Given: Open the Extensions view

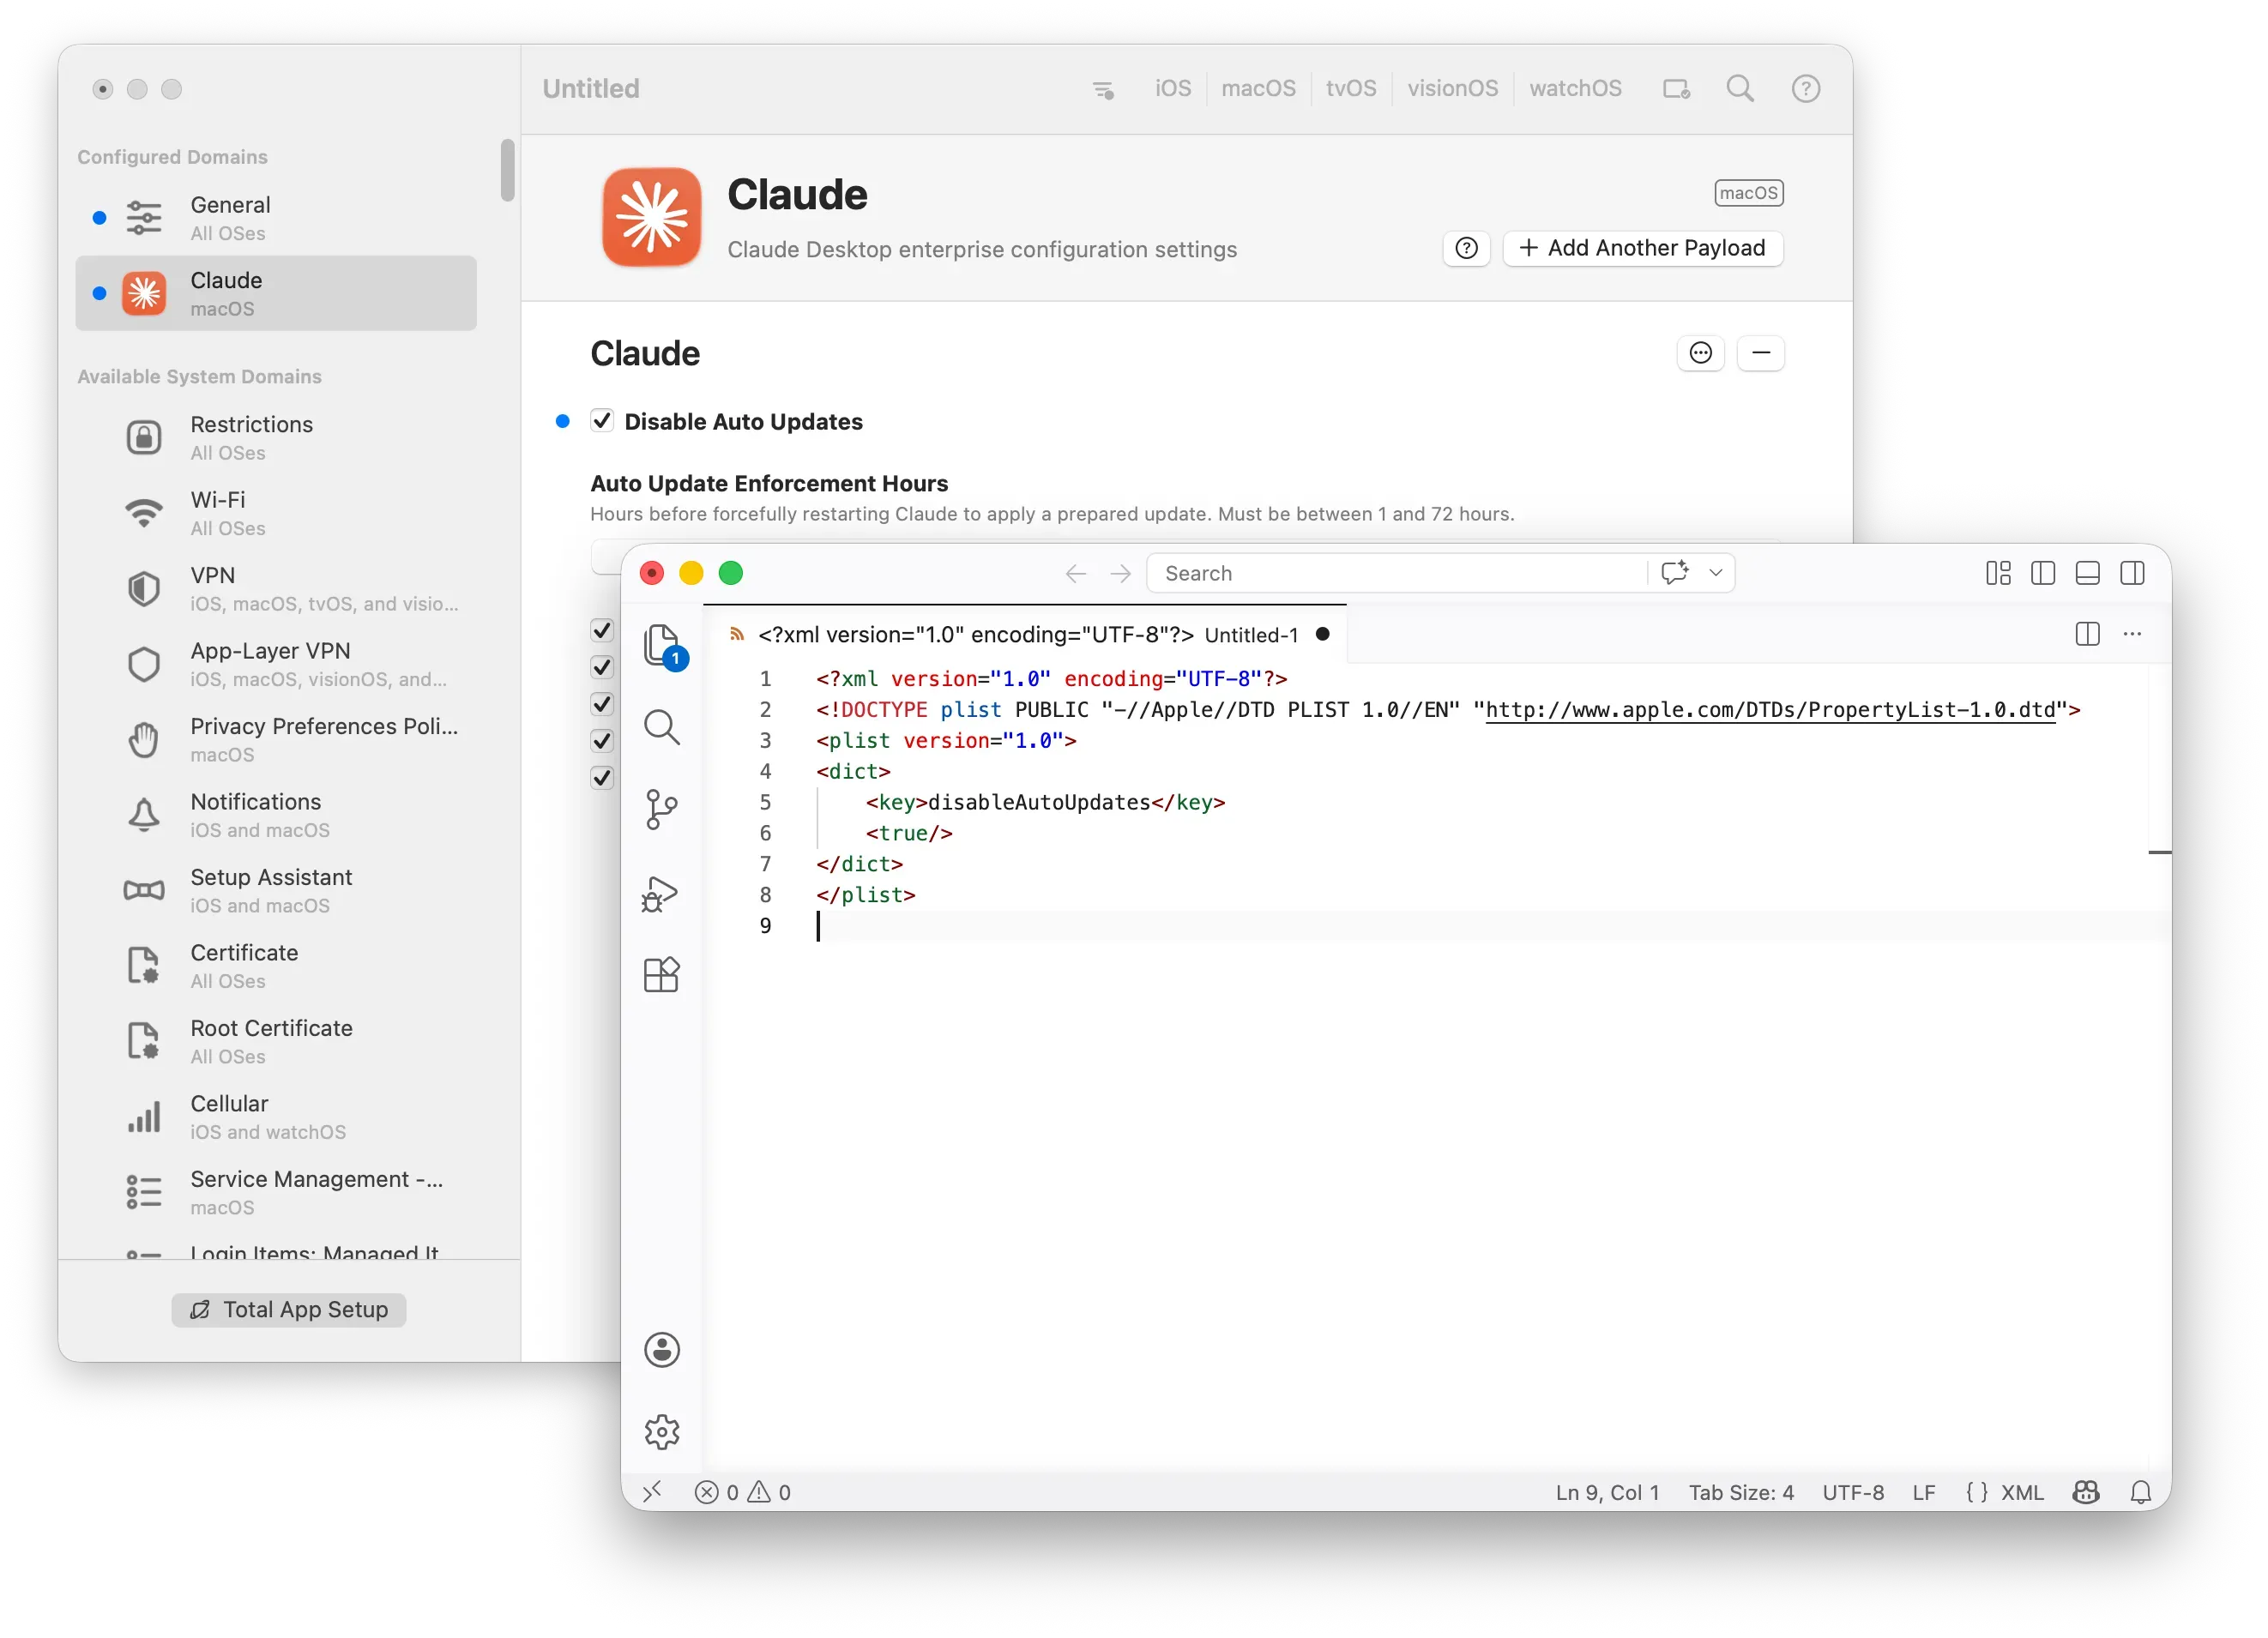Looking at the screenshot, I should tap(662, 974).
